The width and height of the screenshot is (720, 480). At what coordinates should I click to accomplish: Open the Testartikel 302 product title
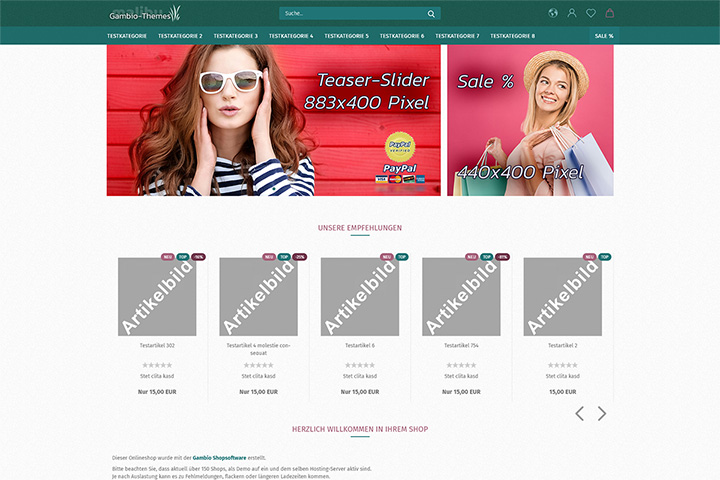157,345
